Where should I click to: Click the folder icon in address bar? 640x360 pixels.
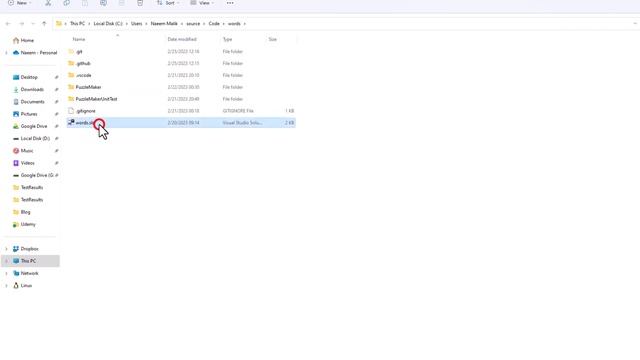tap(59, 24)
